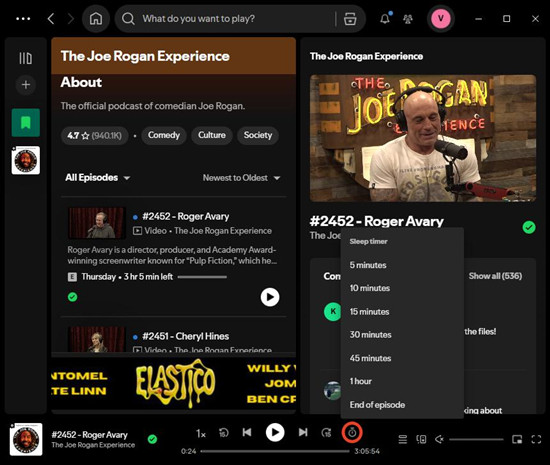Image resolution: width=550 pixels, height=465 pixels.
Task: Toggle saved checkmark in the bottom player bar
Action: coord(152,439)
